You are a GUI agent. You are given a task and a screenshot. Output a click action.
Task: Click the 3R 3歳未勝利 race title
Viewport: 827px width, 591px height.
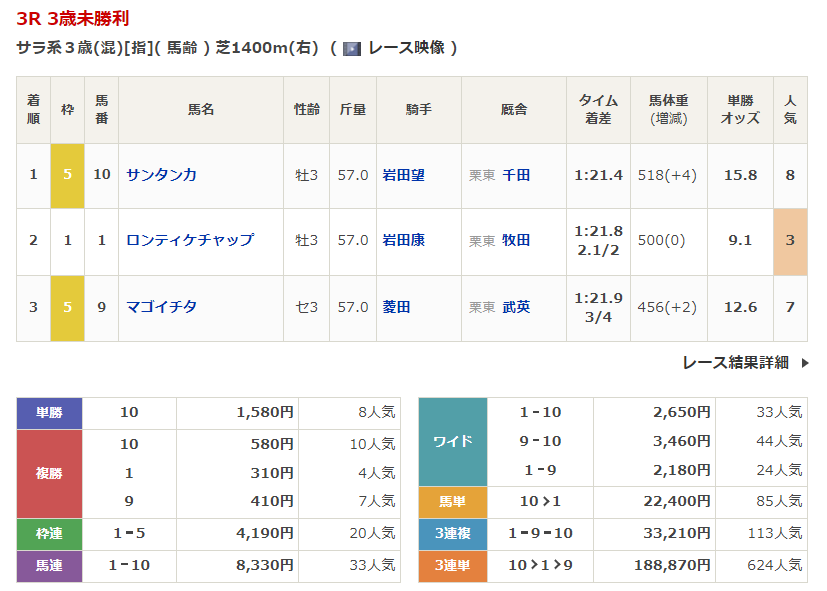tap(72, 19)
